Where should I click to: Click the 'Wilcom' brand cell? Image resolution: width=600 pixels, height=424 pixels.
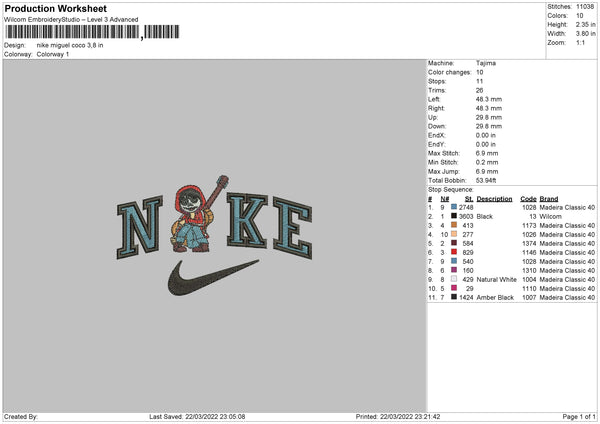(550, 216)
